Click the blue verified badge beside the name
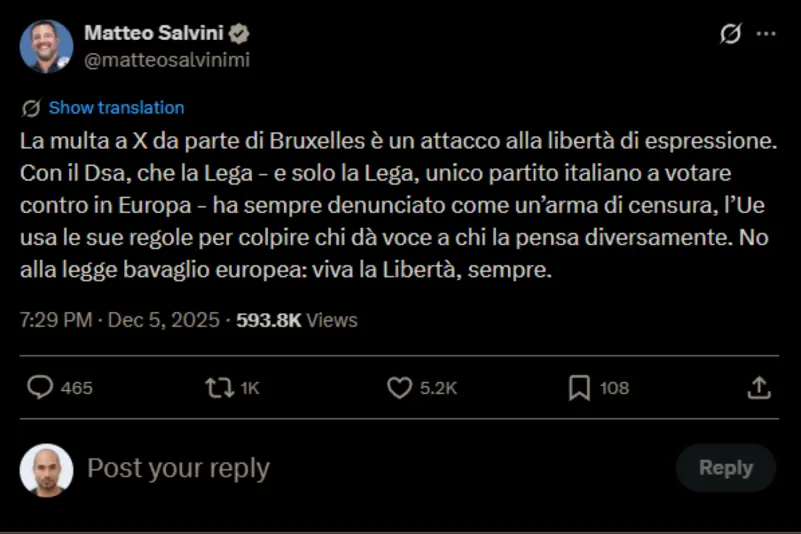 tap(240, 33)
